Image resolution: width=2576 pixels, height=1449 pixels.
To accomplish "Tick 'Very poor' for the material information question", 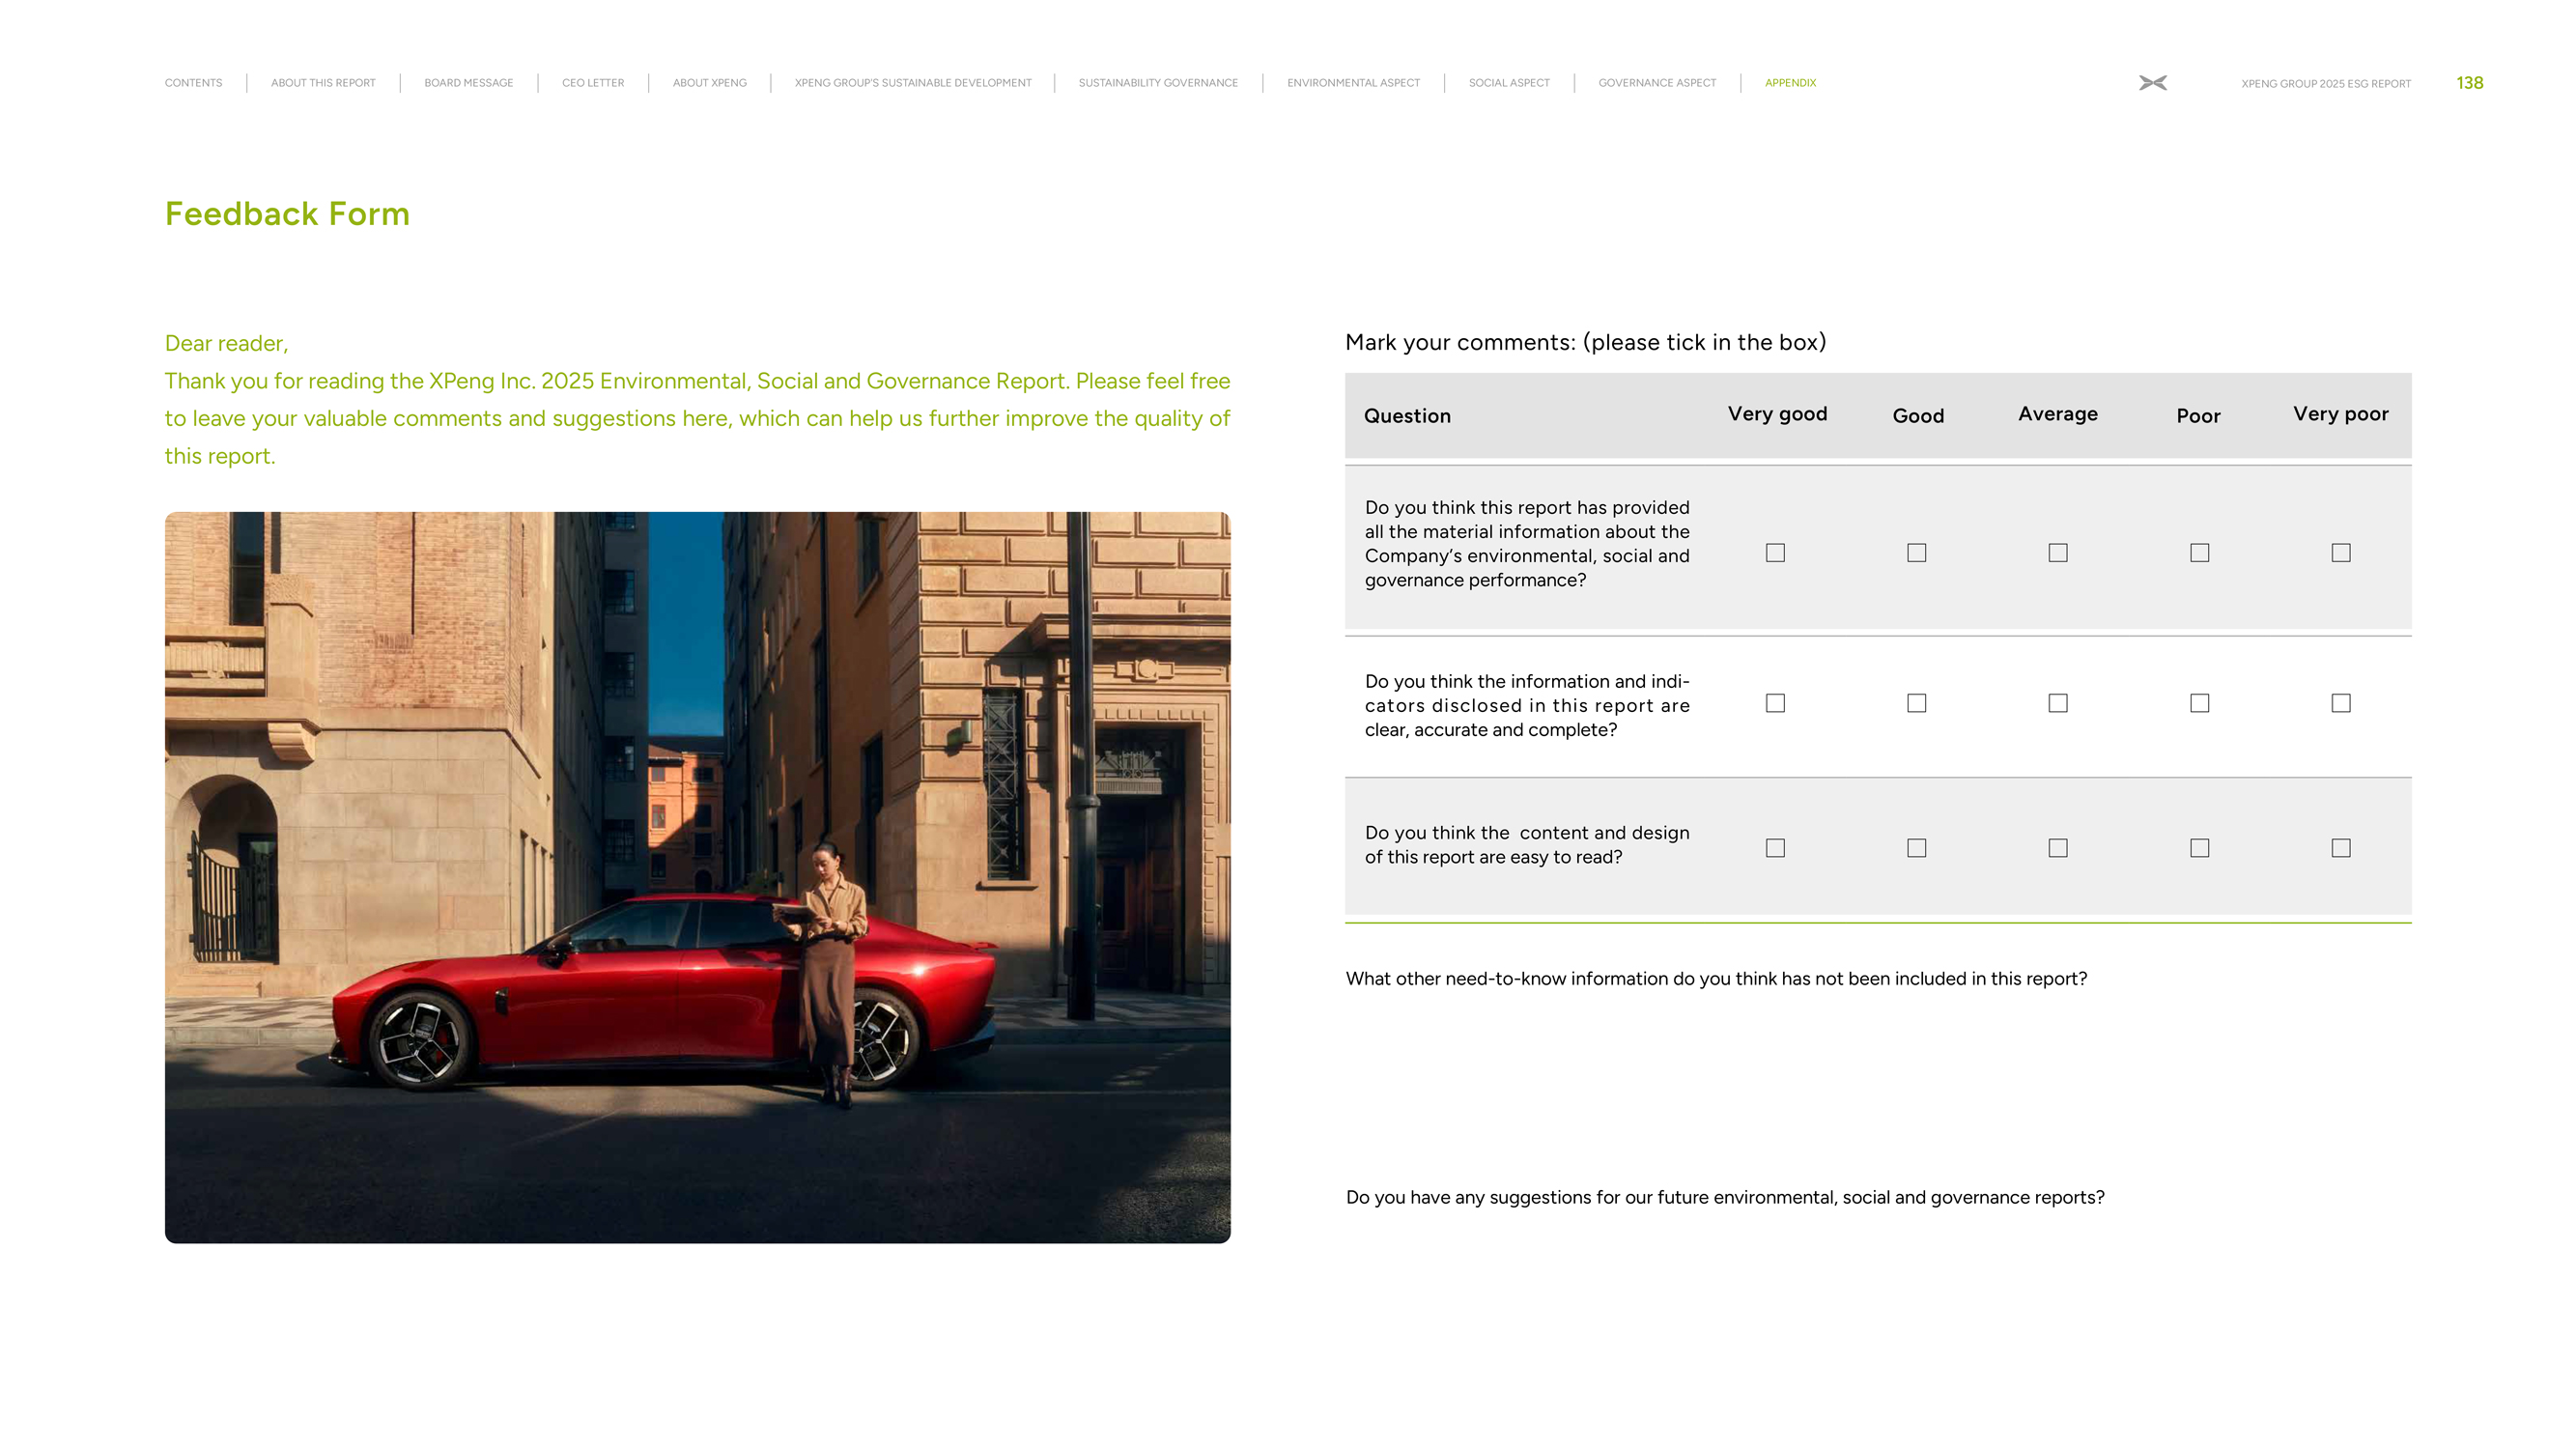I will coord(2341,553).
